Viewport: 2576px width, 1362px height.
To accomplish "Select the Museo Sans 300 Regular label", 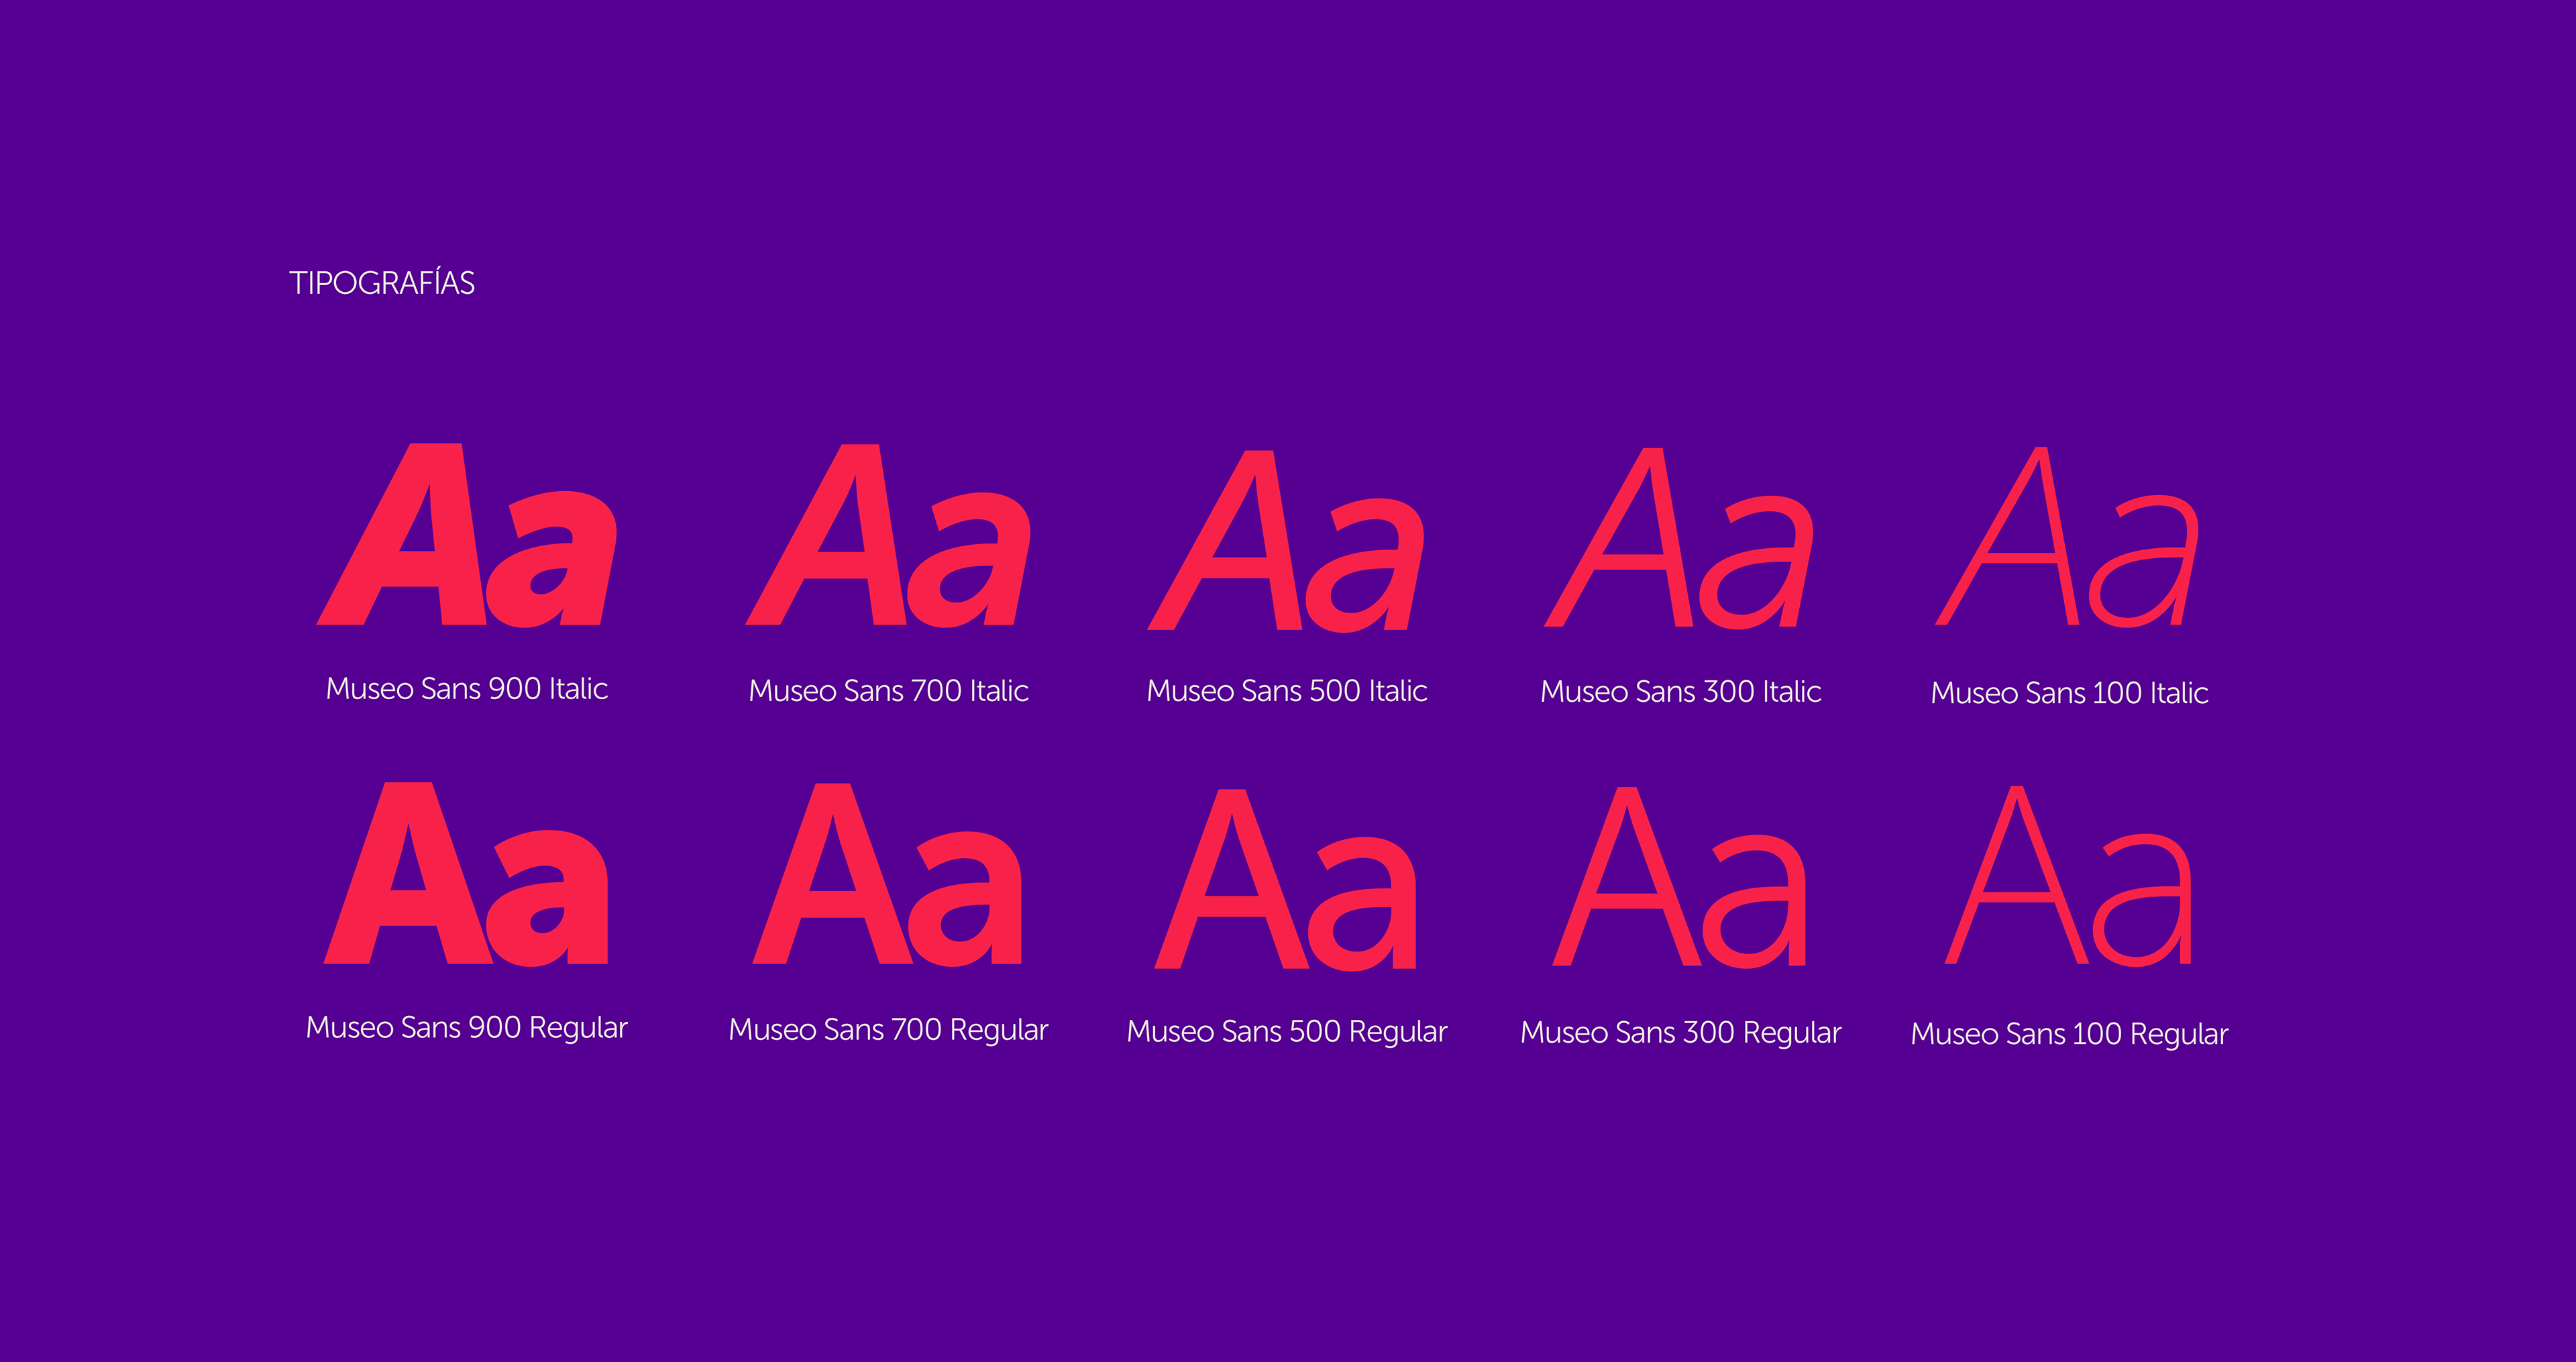I will 1681,1034.
